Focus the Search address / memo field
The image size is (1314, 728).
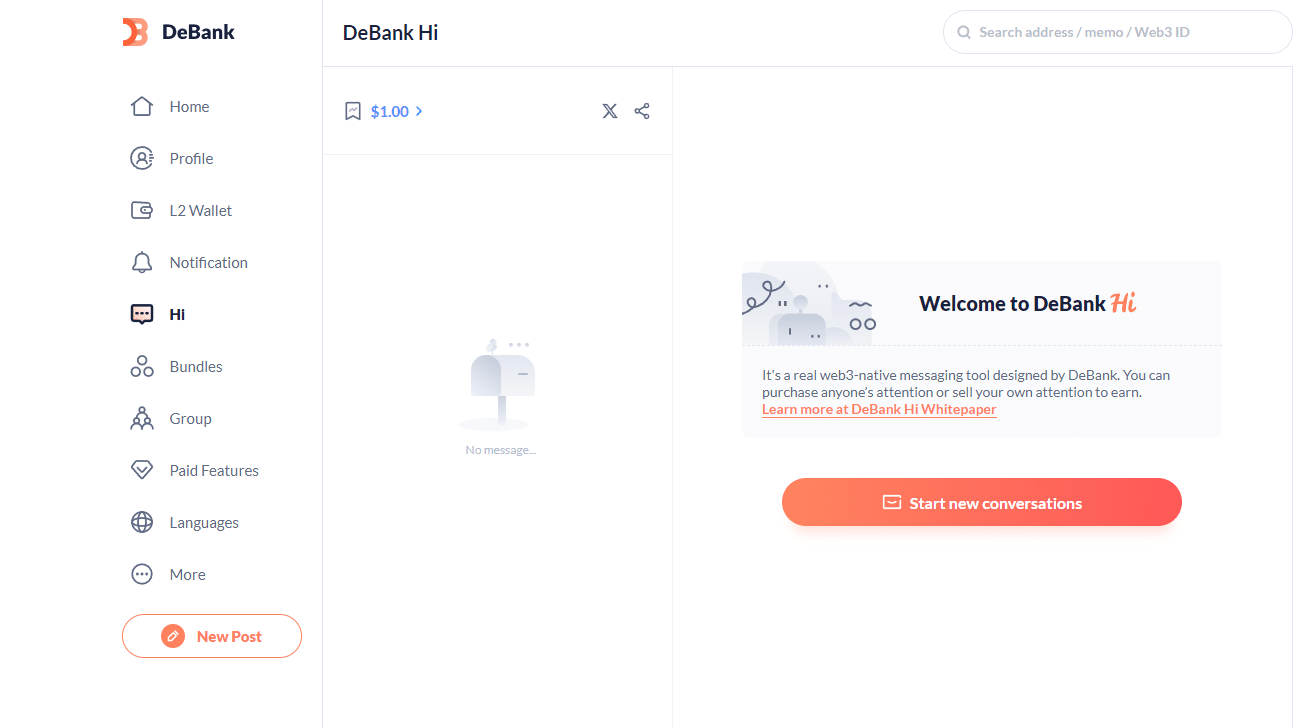pyautogui.click(x=1118, y=32)
